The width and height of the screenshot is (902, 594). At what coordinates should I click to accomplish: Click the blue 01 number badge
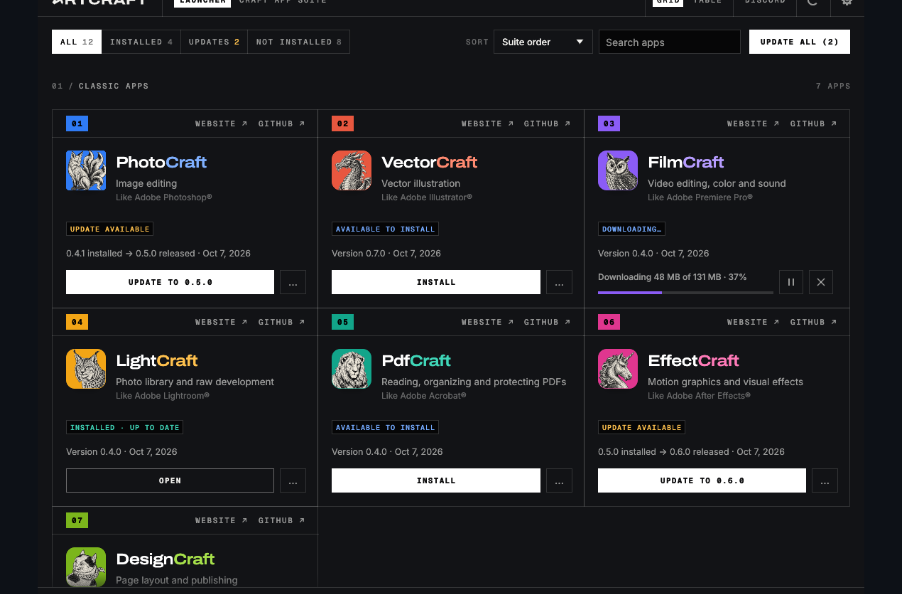(x=77, y=124)
